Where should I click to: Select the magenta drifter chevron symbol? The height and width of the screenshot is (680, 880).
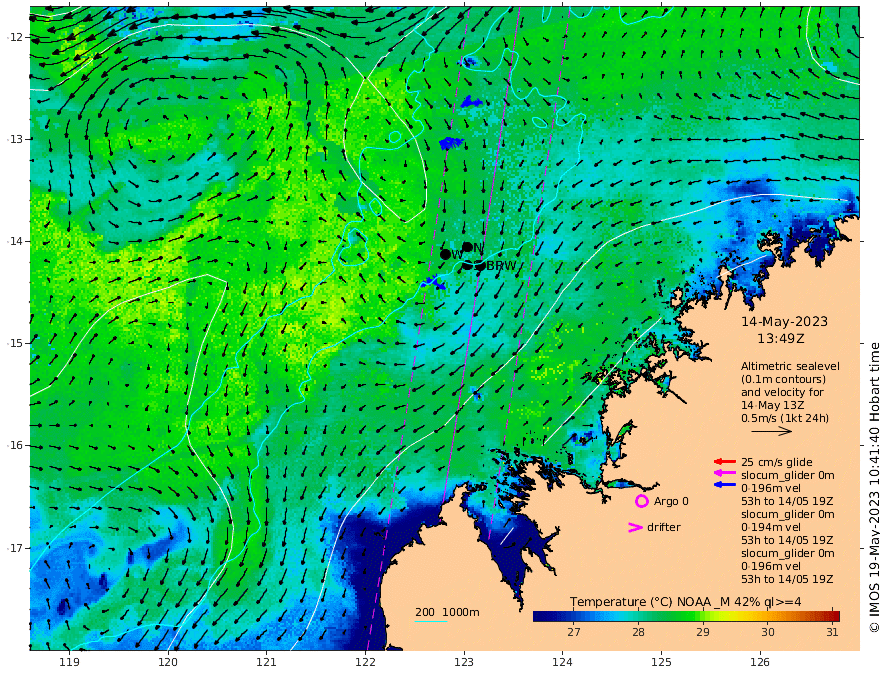coord(635,527)
